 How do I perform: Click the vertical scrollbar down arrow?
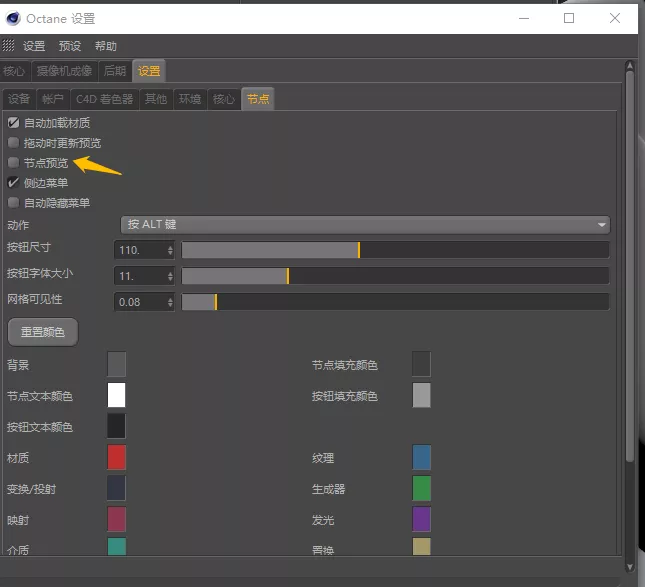point(630,567)
